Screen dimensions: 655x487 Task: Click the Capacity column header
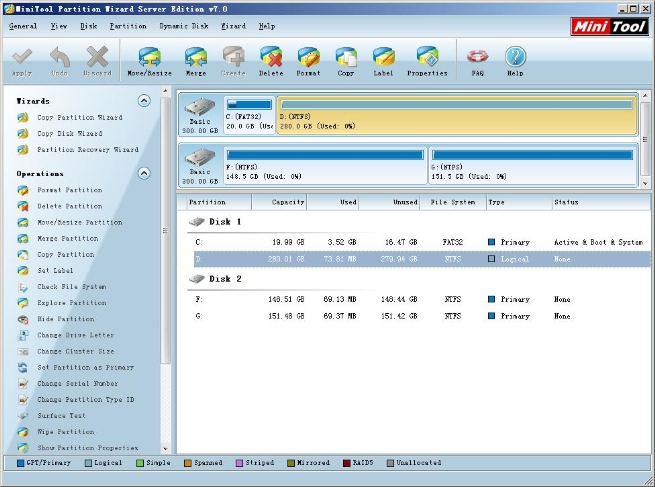[279, 202]
